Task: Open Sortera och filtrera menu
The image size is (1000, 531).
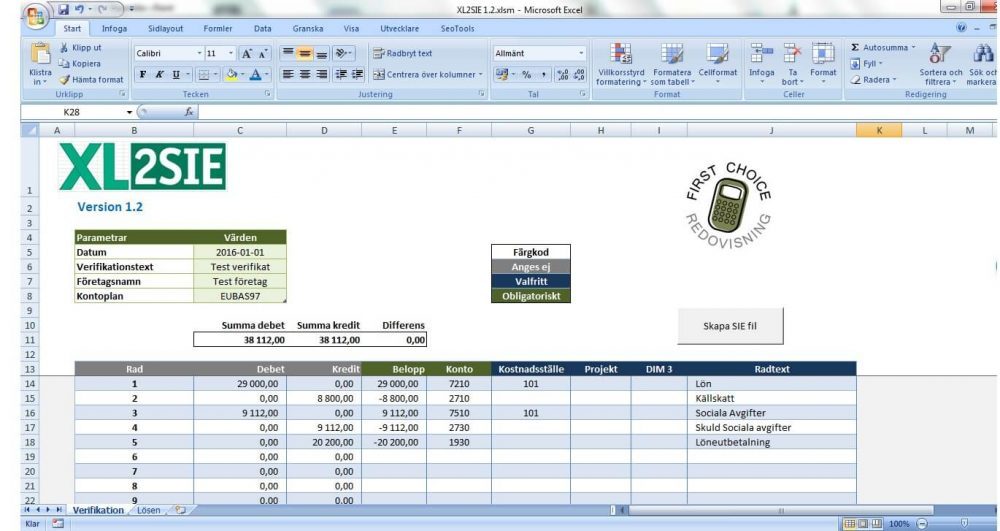Action: (941, 64)
